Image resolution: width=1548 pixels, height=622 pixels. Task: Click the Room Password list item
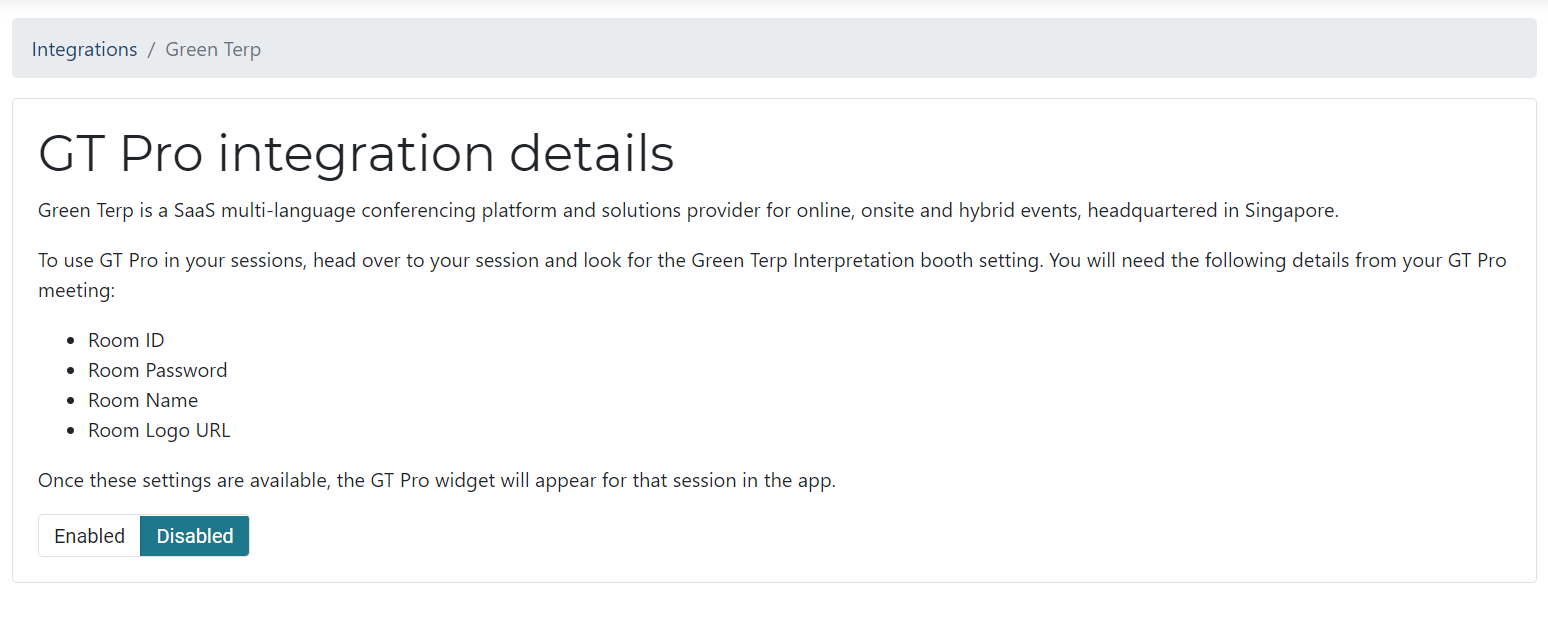click(157, 370)
